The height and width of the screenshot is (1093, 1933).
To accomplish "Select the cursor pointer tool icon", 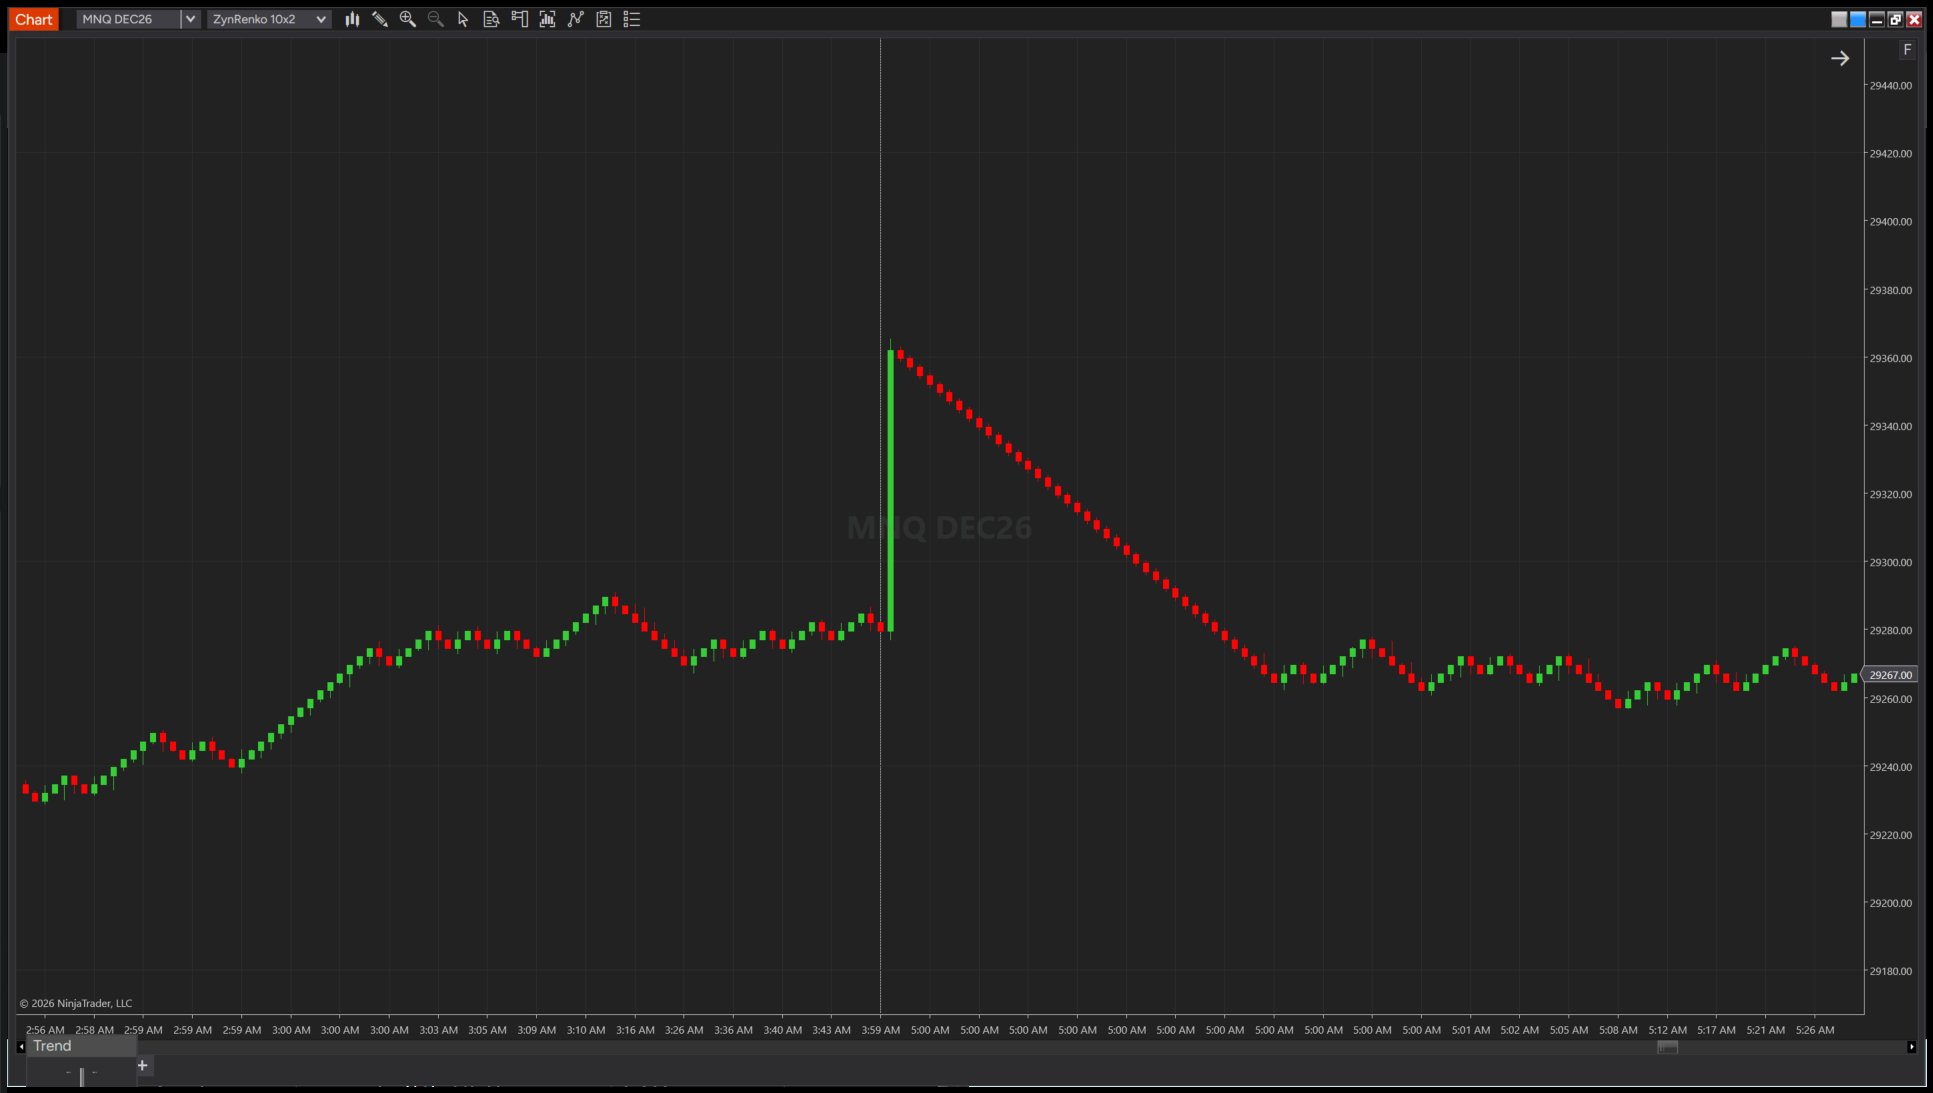I will (463, 19).
